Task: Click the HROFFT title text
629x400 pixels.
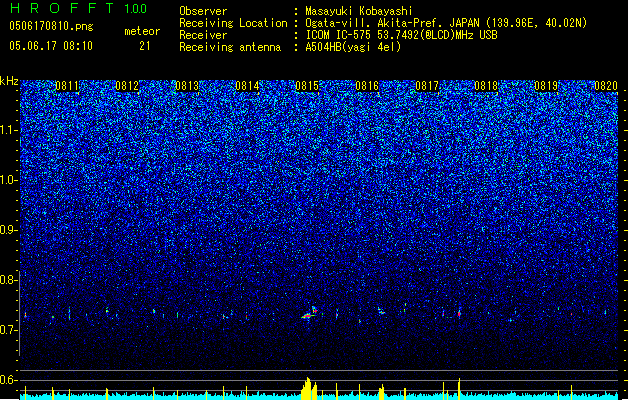Action: pyautogui.click(x=62, y=8)
